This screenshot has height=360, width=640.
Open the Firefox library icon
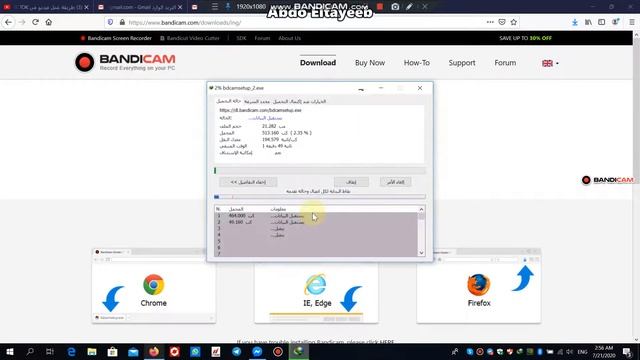pos(588,22)
